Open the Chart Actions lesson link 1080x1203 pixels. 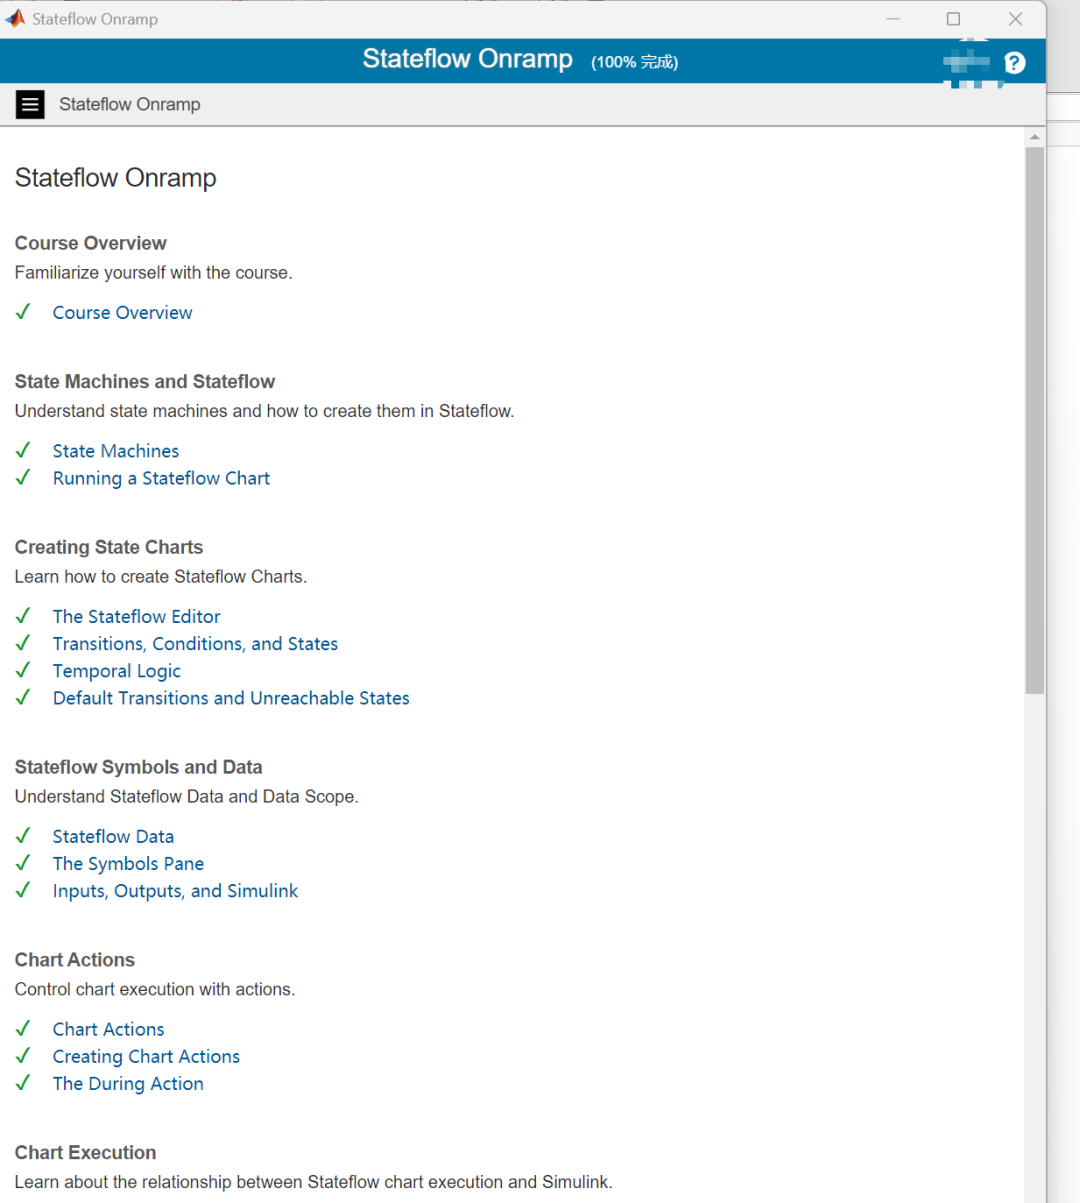(x=108, y=1029)
